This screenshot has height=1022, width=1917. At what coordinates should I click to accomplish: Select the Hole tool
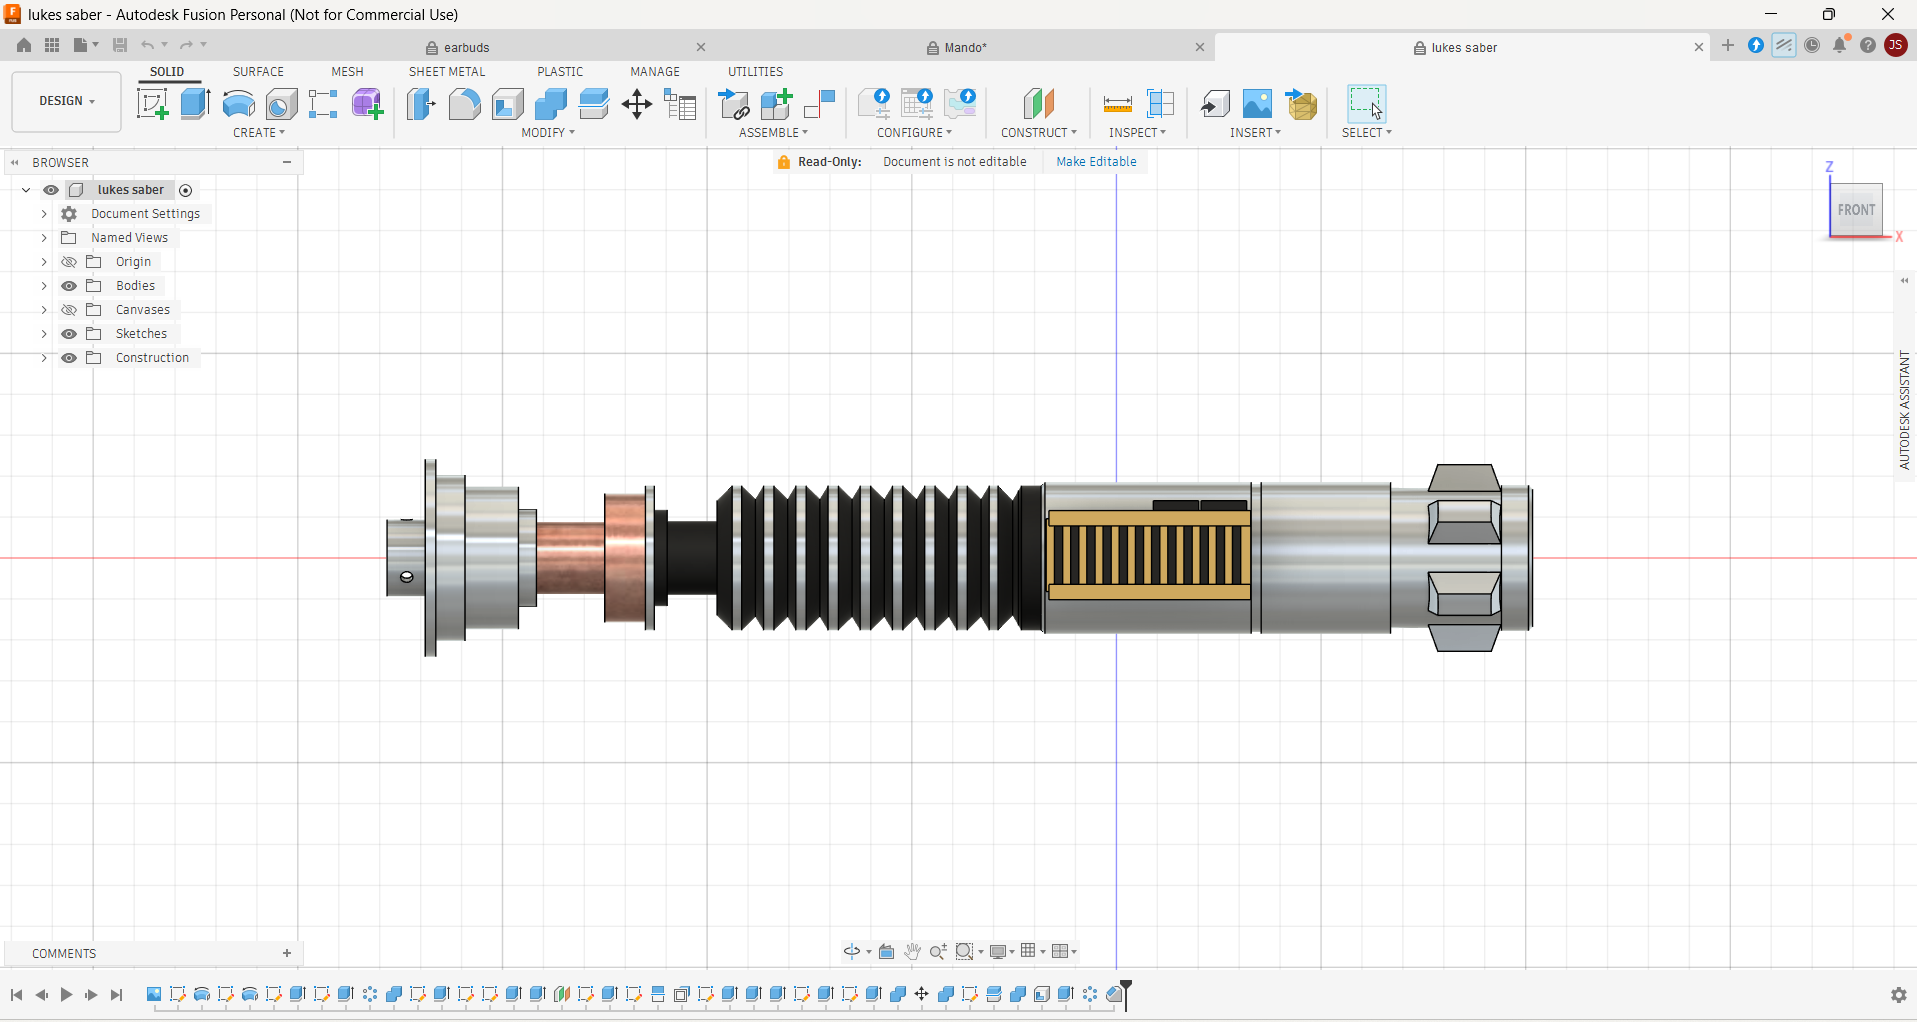(281, 104)
